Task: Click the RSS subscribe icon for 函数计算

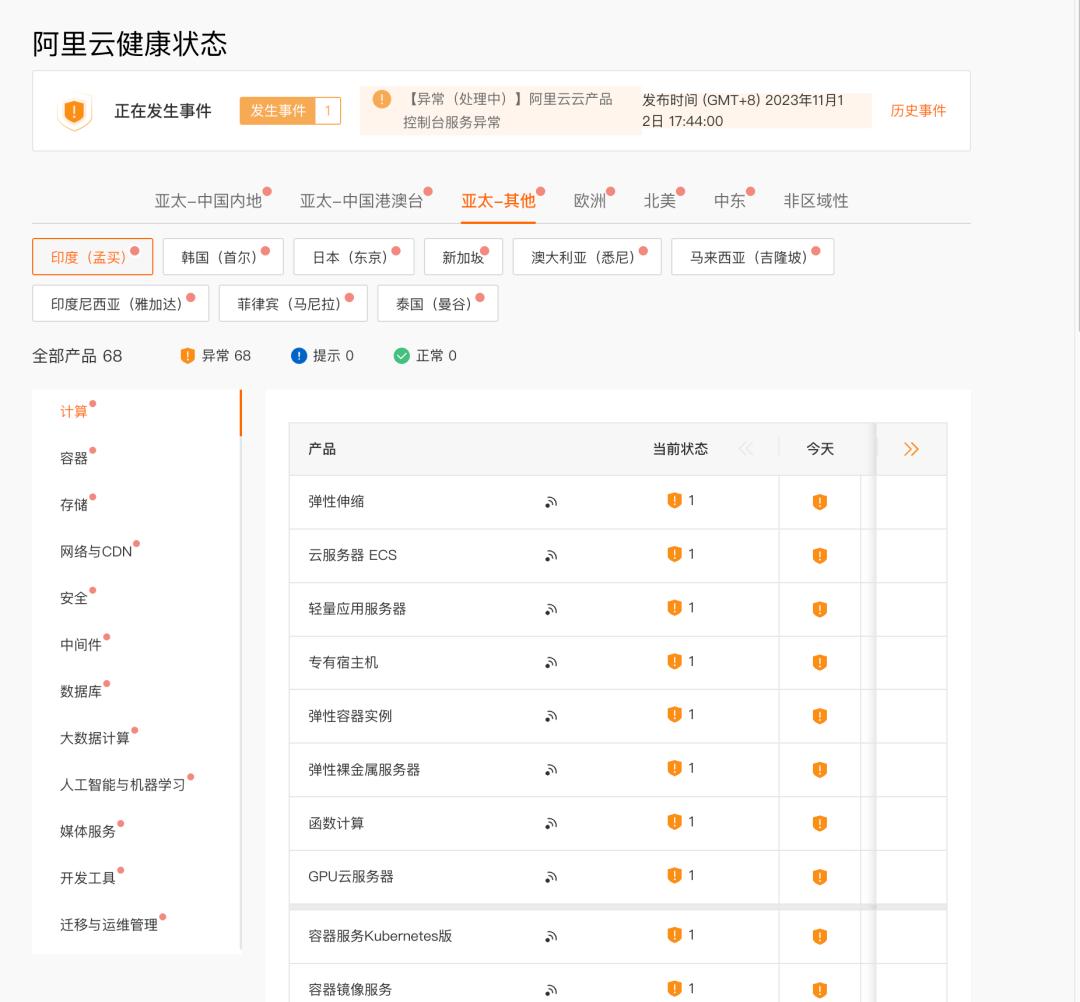Action: click(551, 824)
